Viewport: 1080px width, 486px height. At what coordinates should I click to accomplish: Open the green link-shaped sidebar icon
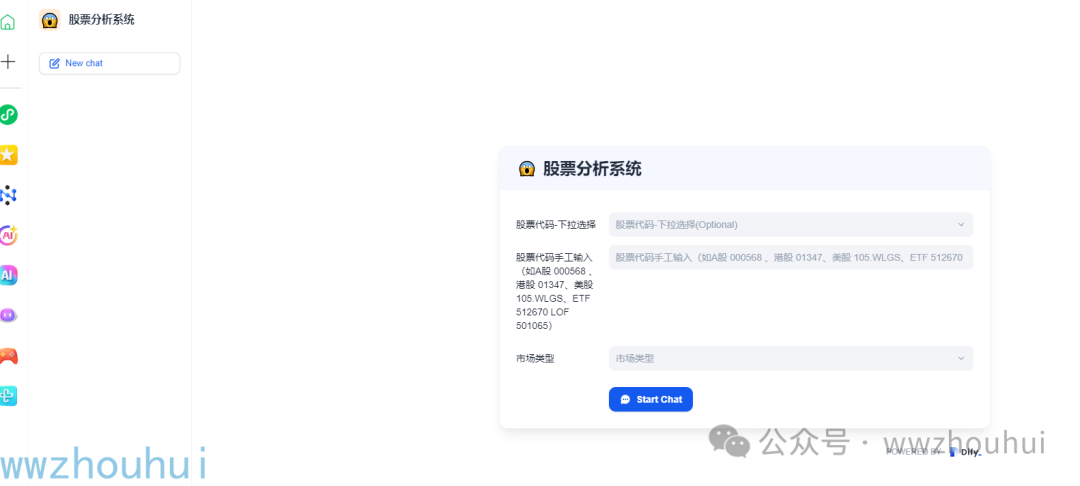[8, 115]
